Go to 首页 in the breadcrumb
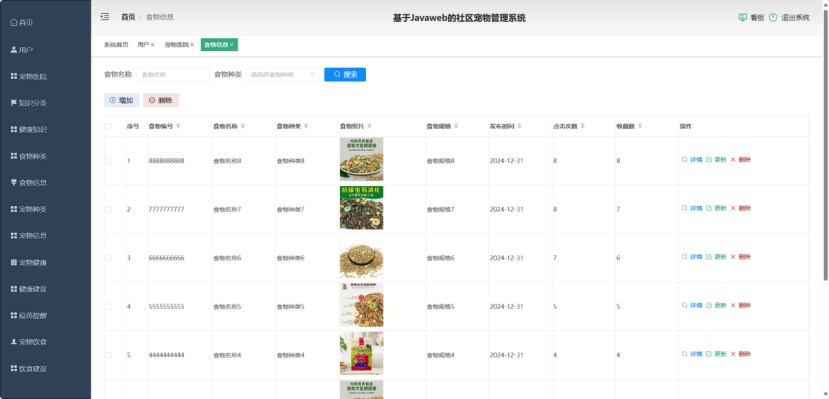This screenshot has height=399, width=829. [x=128, y=17]
